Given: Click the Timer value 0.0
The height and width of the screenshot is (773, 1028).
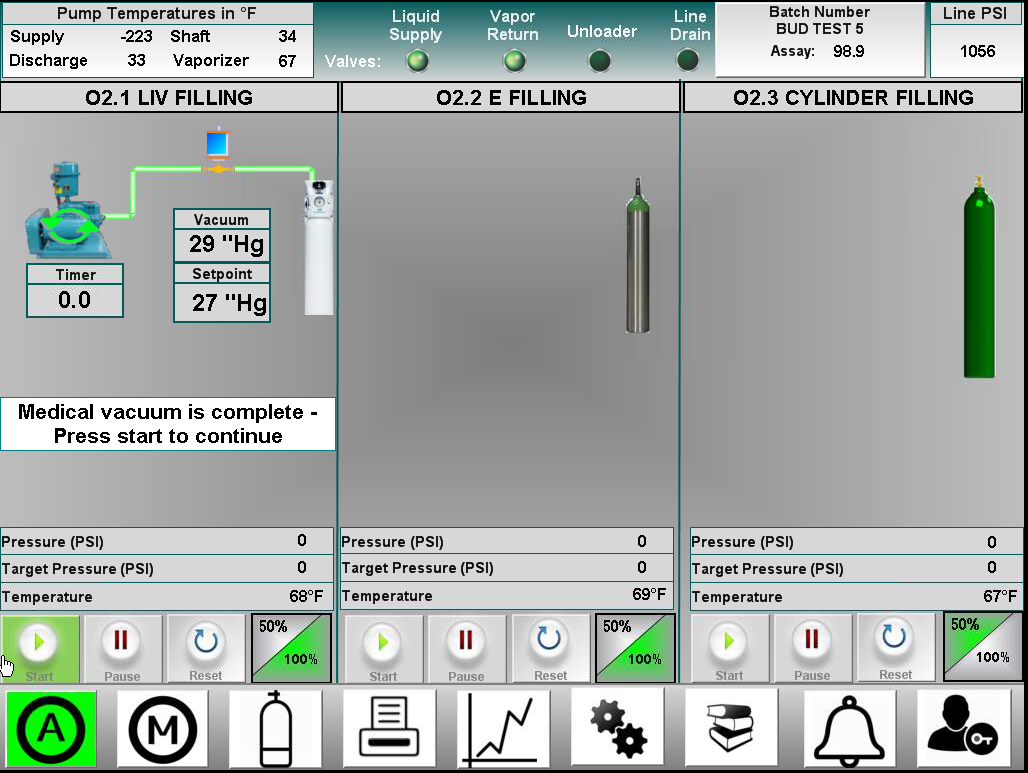Looking at the screenshot, I should pyautogui.click(x=75, y=300).
